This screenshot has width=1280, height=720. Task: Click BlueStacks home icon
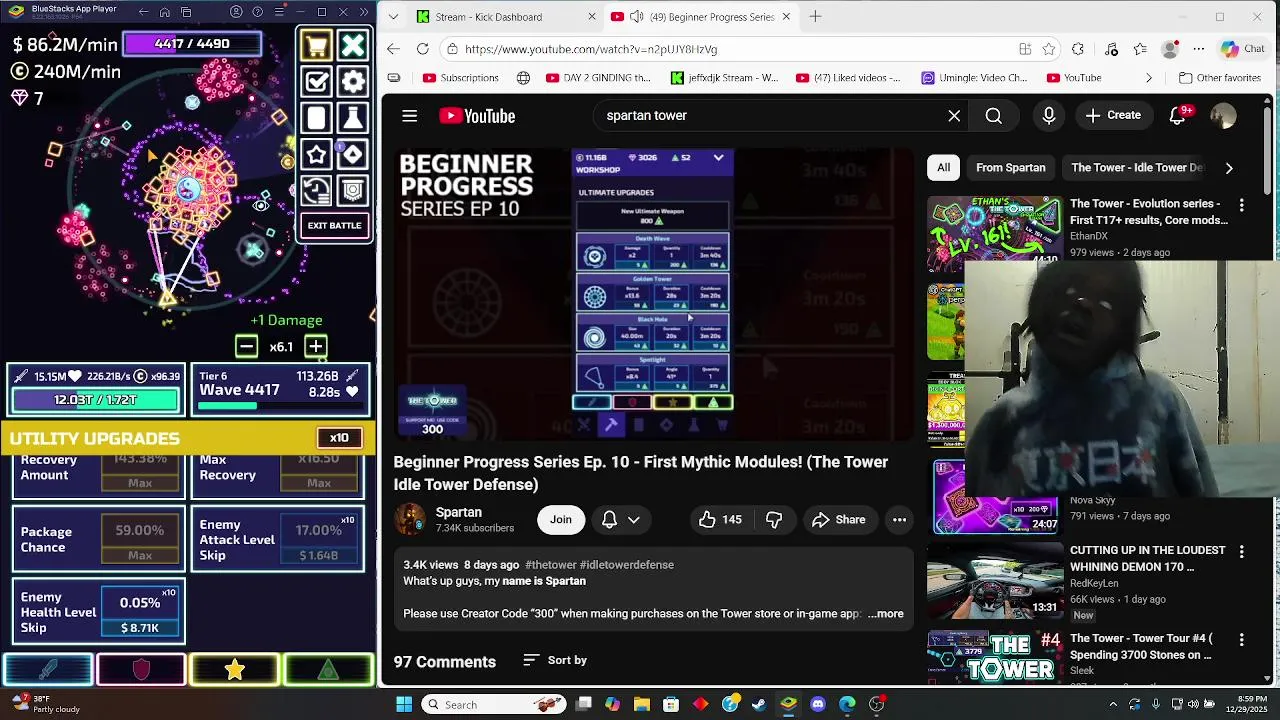click(165, 12)
